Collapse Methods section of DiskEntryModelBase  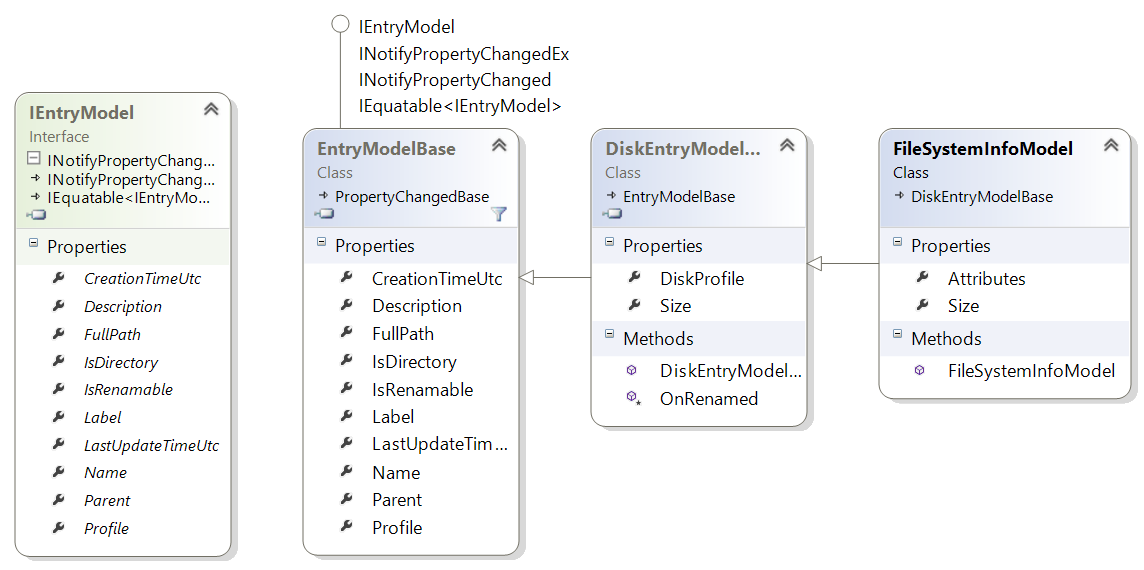point(609,335)
